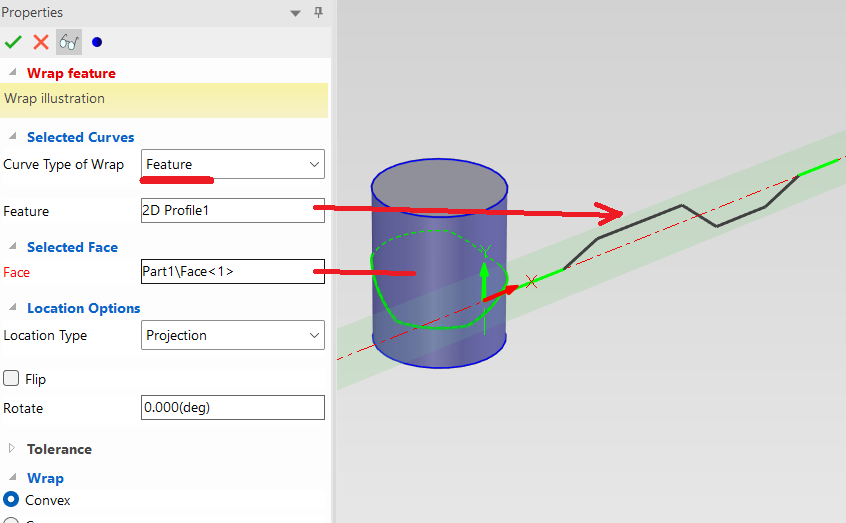The width and height of the screenshot is (846, 523).
Task: Click the Wrap illustration text box
Action: 164,100
